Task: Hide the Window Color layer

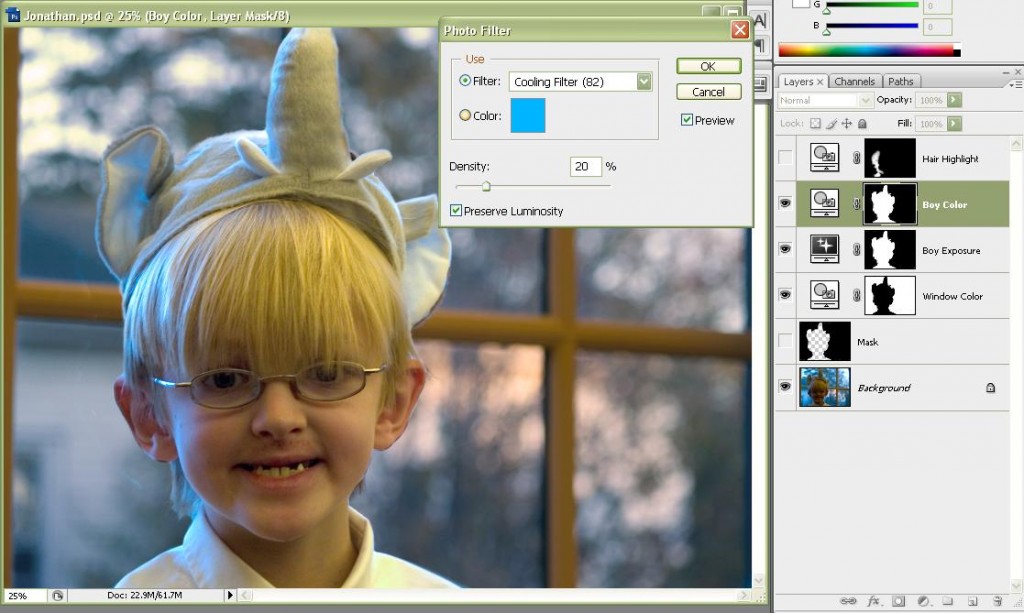Action: click(x=785, y=295)
